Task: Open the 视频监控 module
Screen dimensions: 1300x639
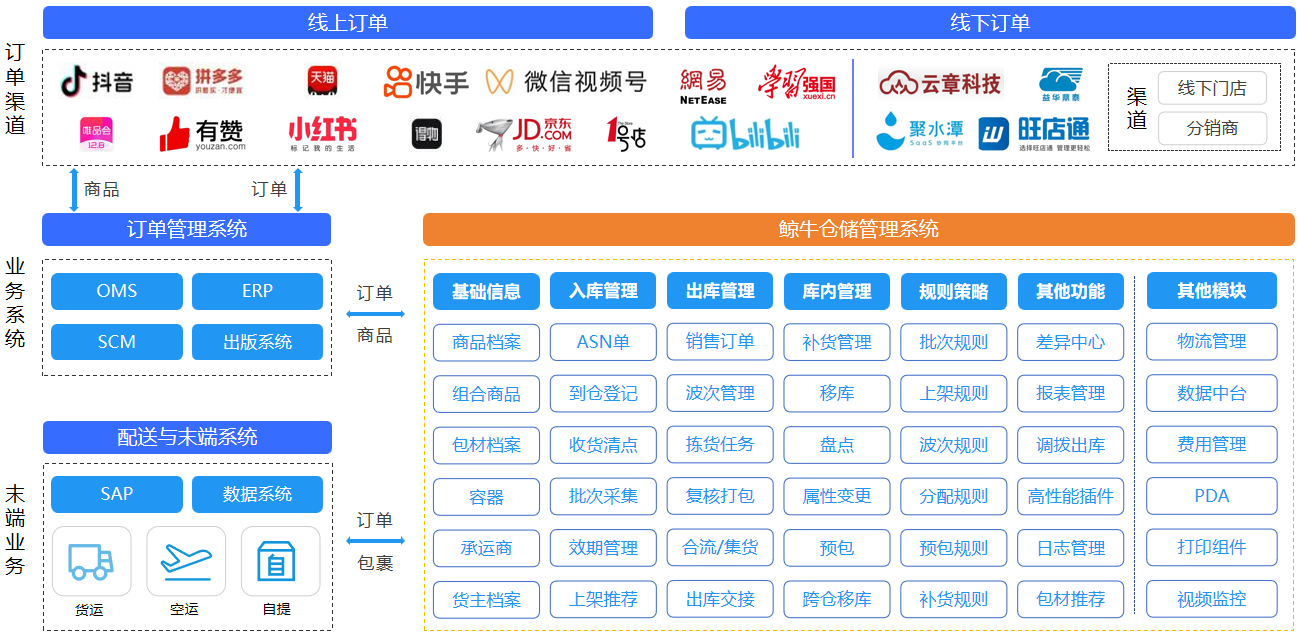Action: tap(1212, 599)
